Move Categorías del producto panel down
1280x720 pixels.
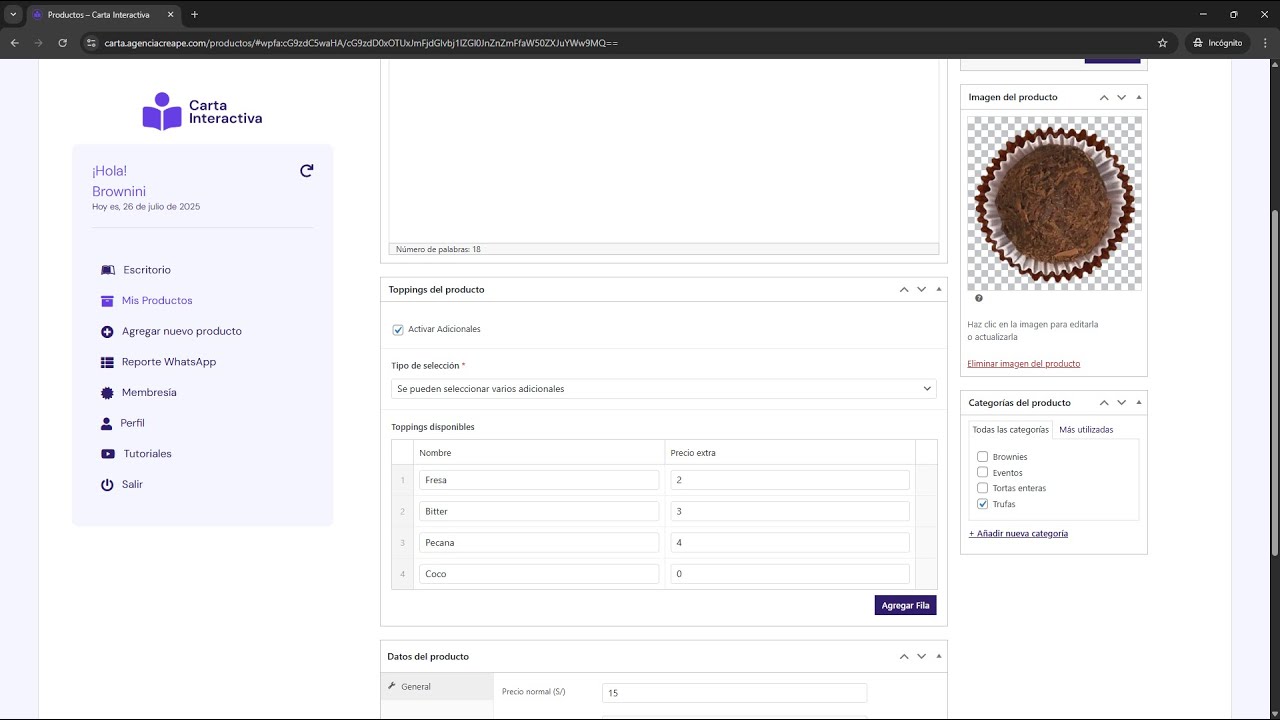1121,402
